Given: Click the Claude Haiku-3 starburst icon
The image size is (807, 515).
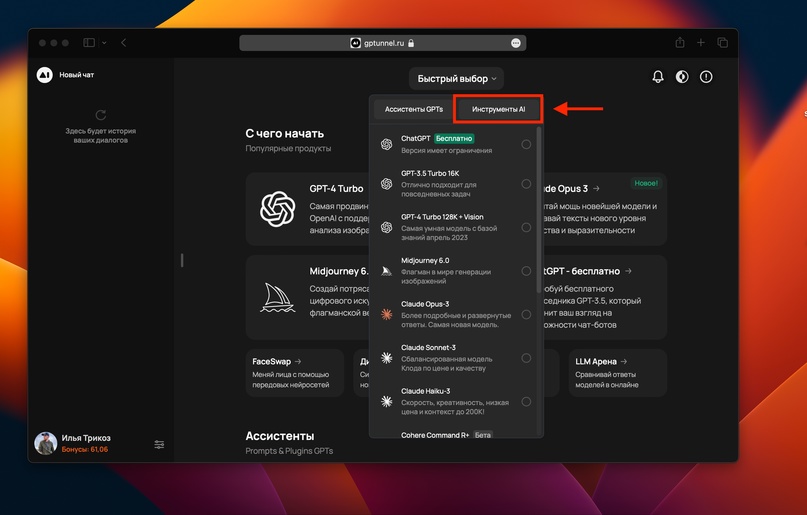Looking at the screenshot, I should pos(387,401).
